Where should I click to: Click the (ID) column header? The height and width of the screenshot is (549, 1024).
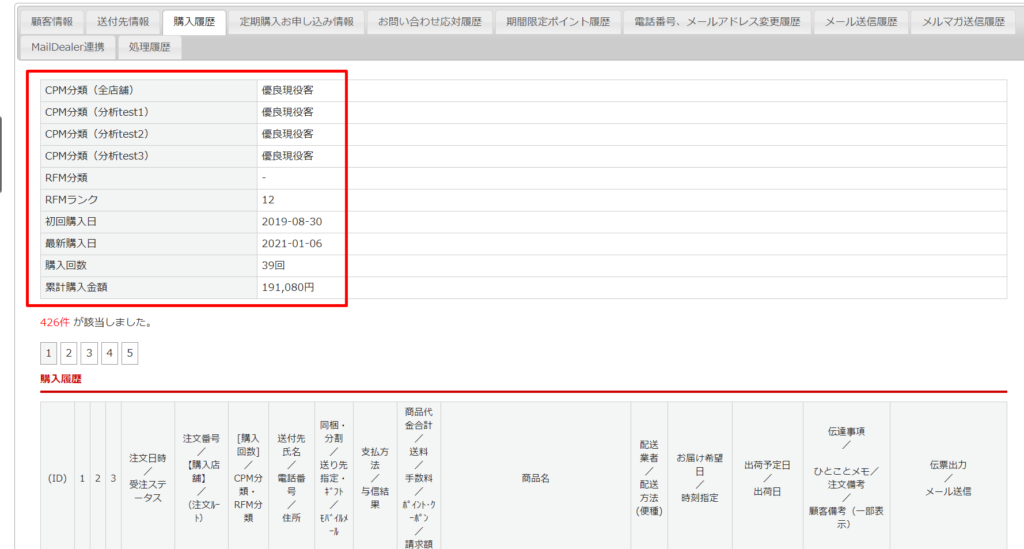pos(57,478)
